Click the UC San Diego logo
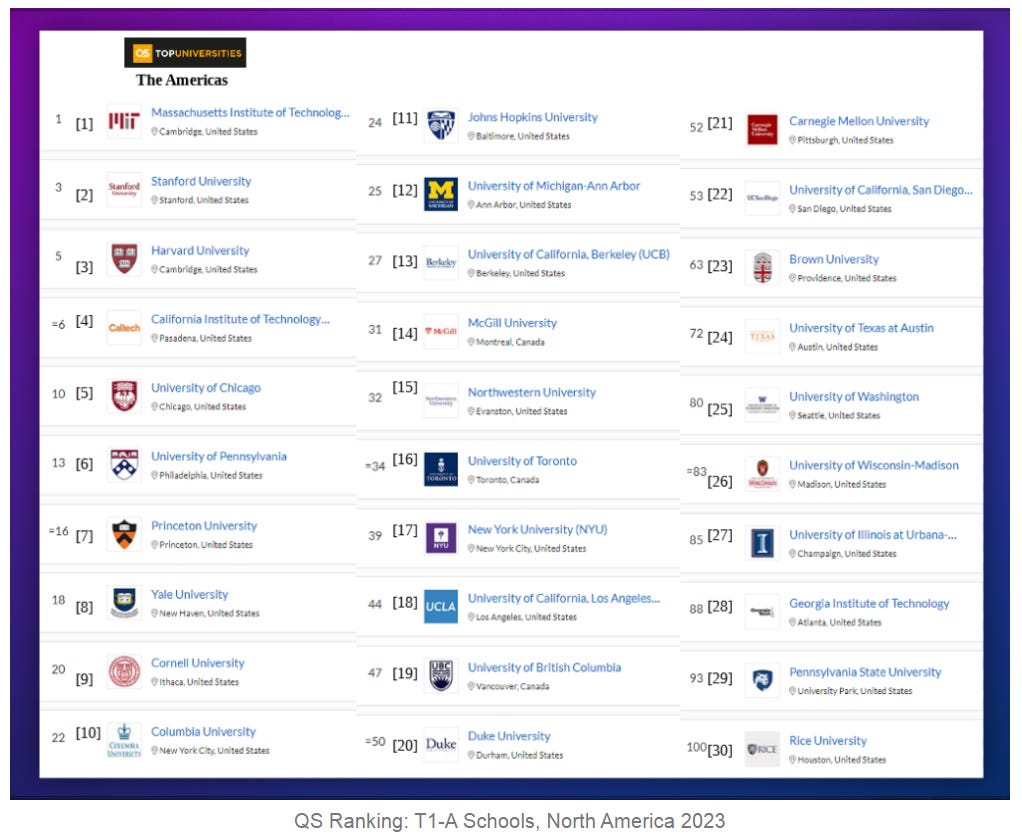Viewport: 1022px width, 839px height. point(762,198)
